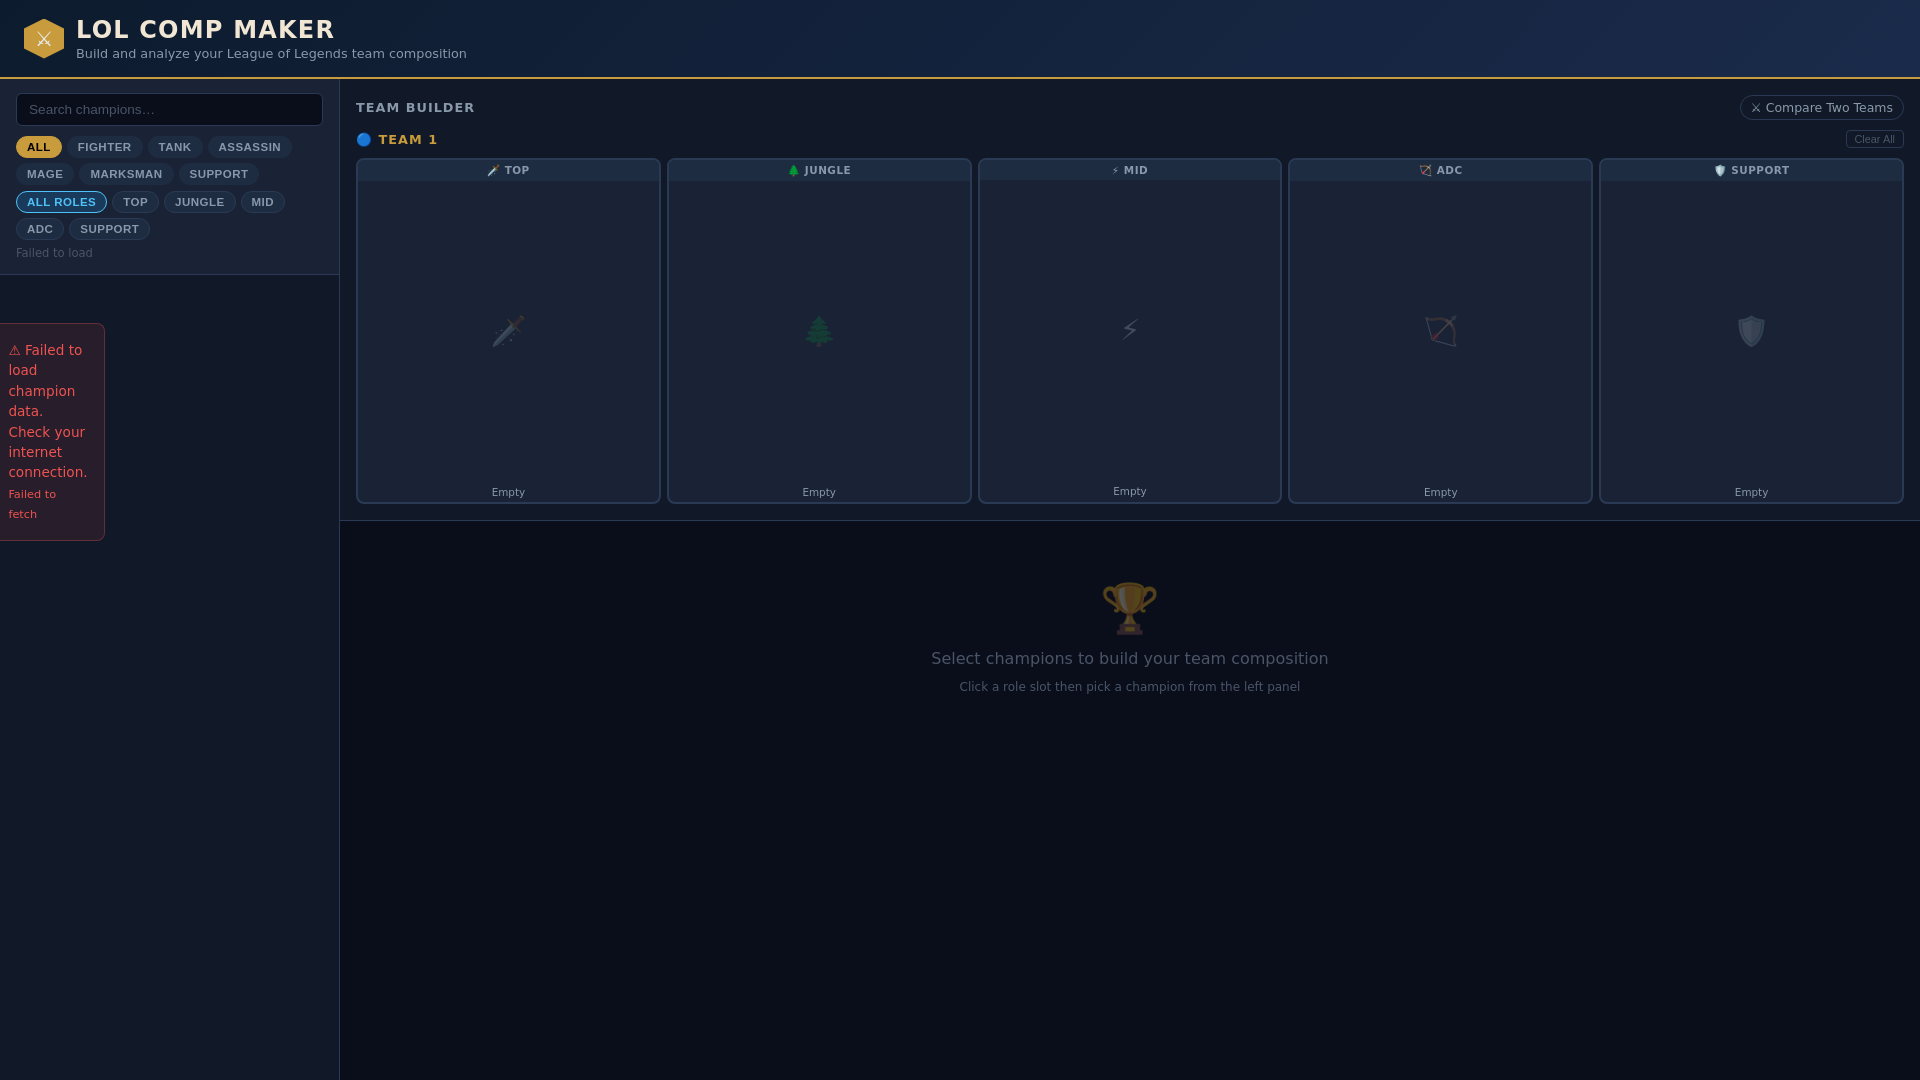Viewport: 1920px width, 1080px height.
Task: Select the SUPPORT role slot header
Action: [1751, 171]
